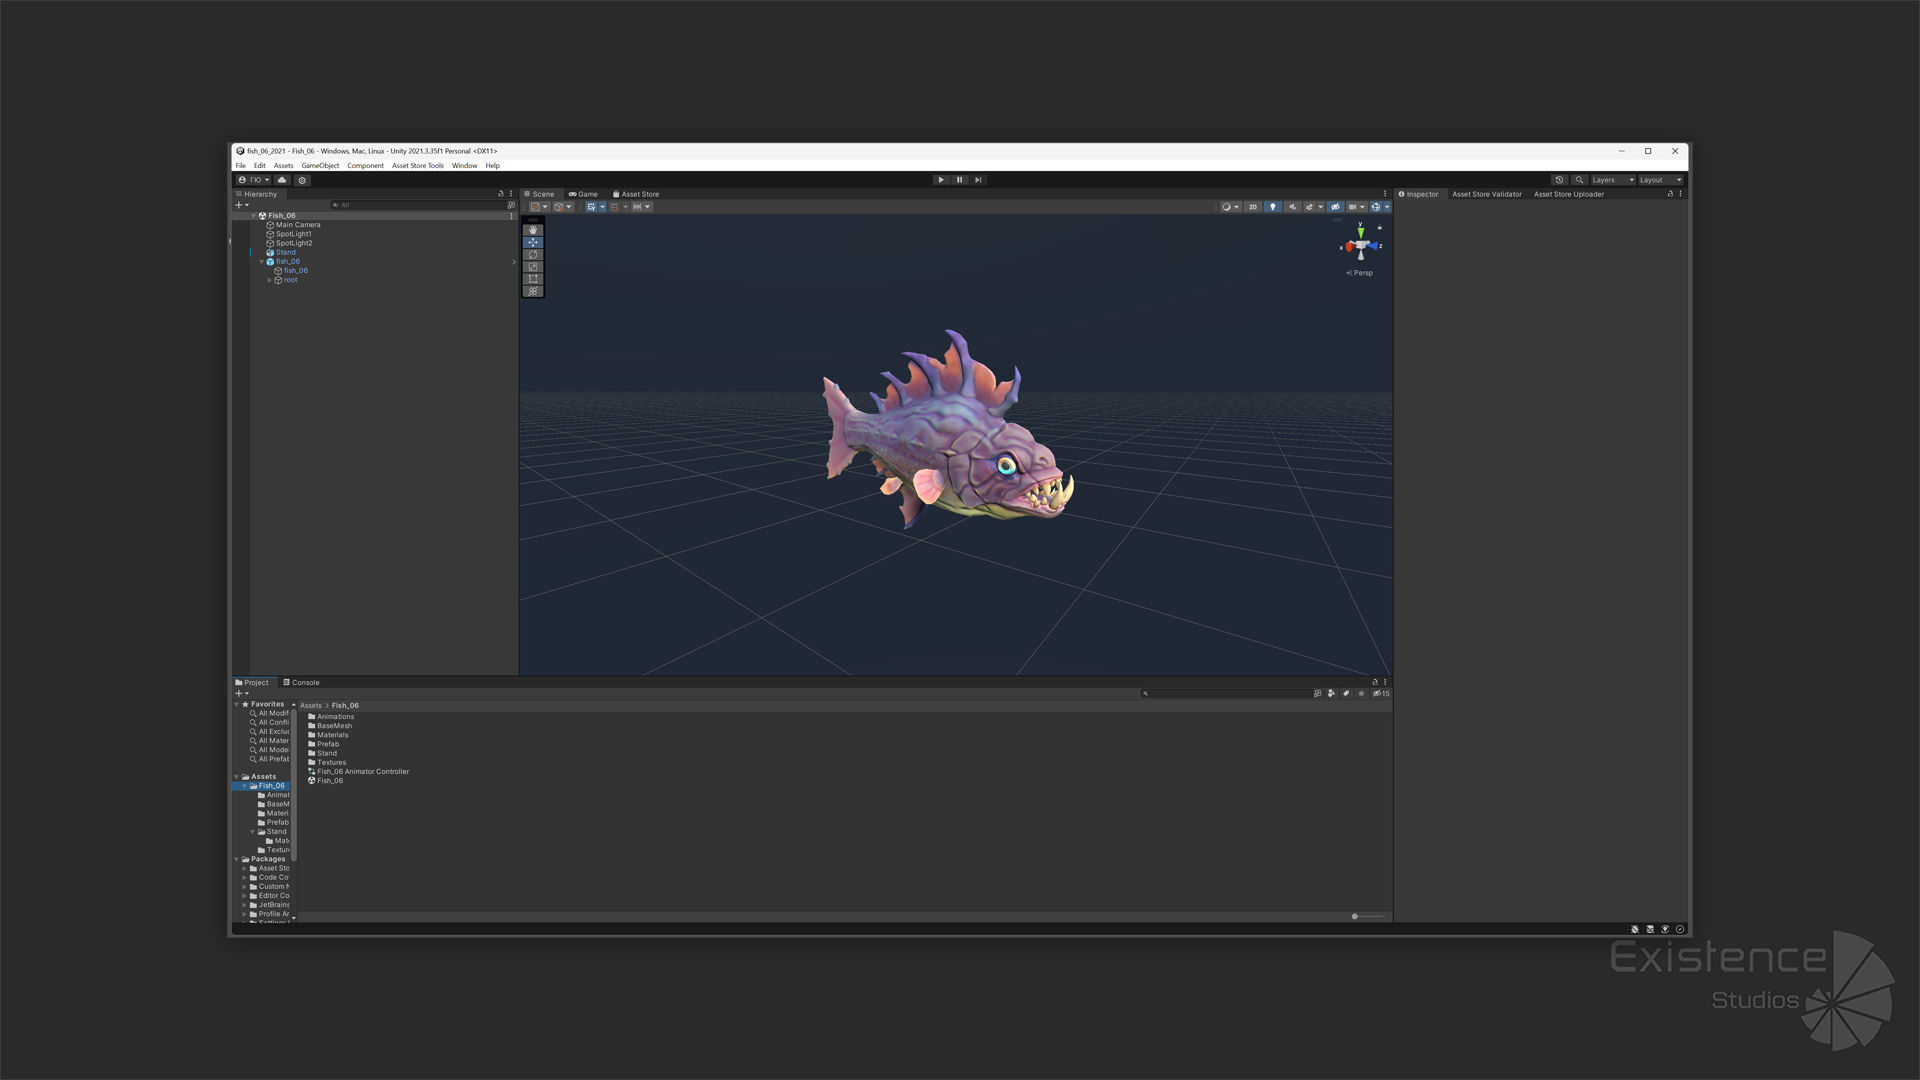Viewport: 1920px width, 1080px height.
Task: Toggle the Inspector panel lock
Action: (x=1670, y=194)
